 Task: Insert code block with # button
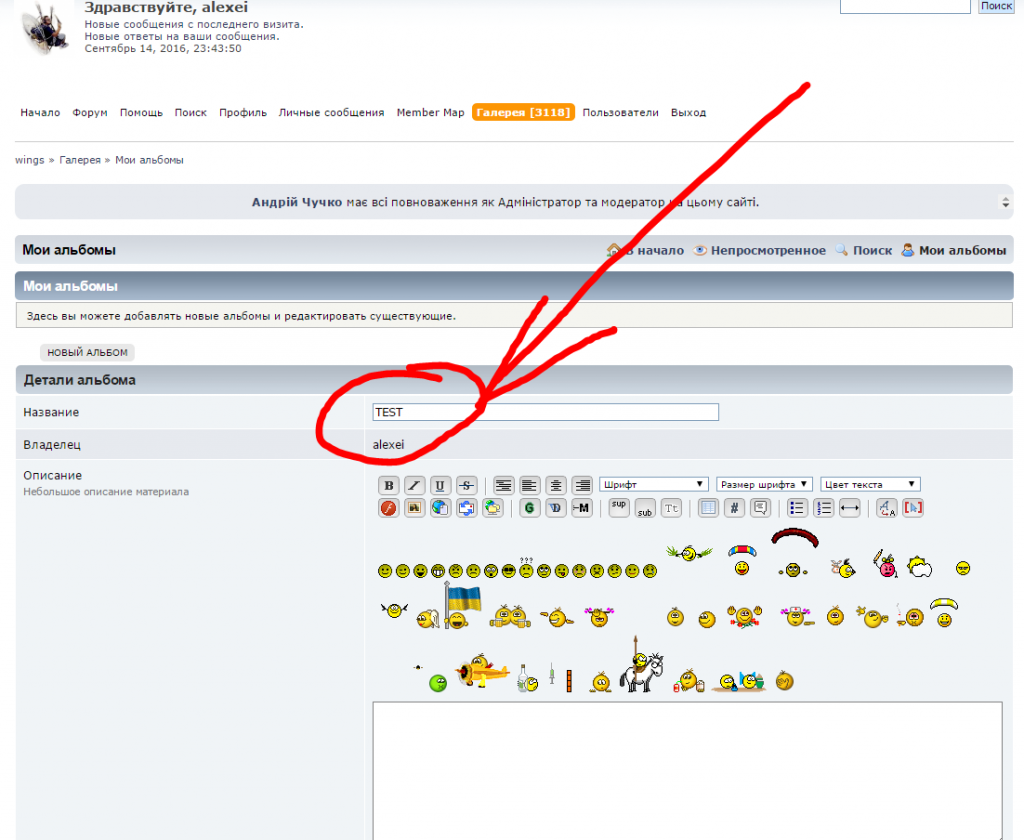(x=734, y=508)
